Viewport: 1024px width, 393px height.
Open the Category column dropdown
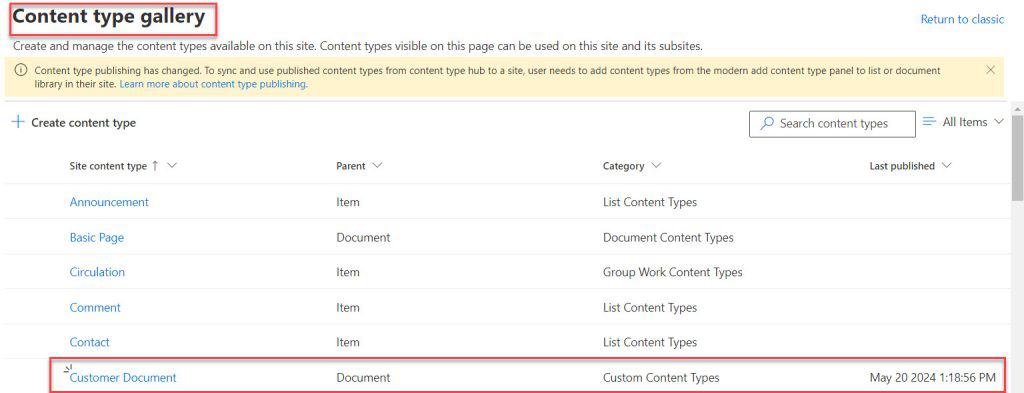coord(656,166)
